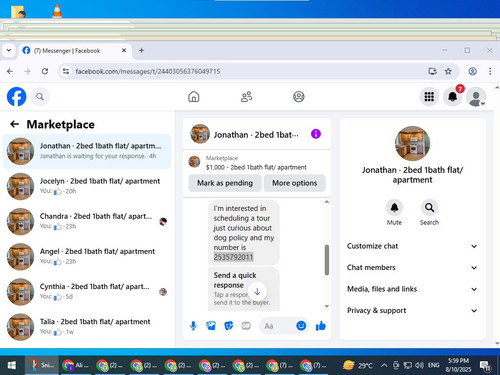This screenshot has width=500, height=375.
Task: Click the Facebook search magnifier icon
Action: [x=40, y=97]
